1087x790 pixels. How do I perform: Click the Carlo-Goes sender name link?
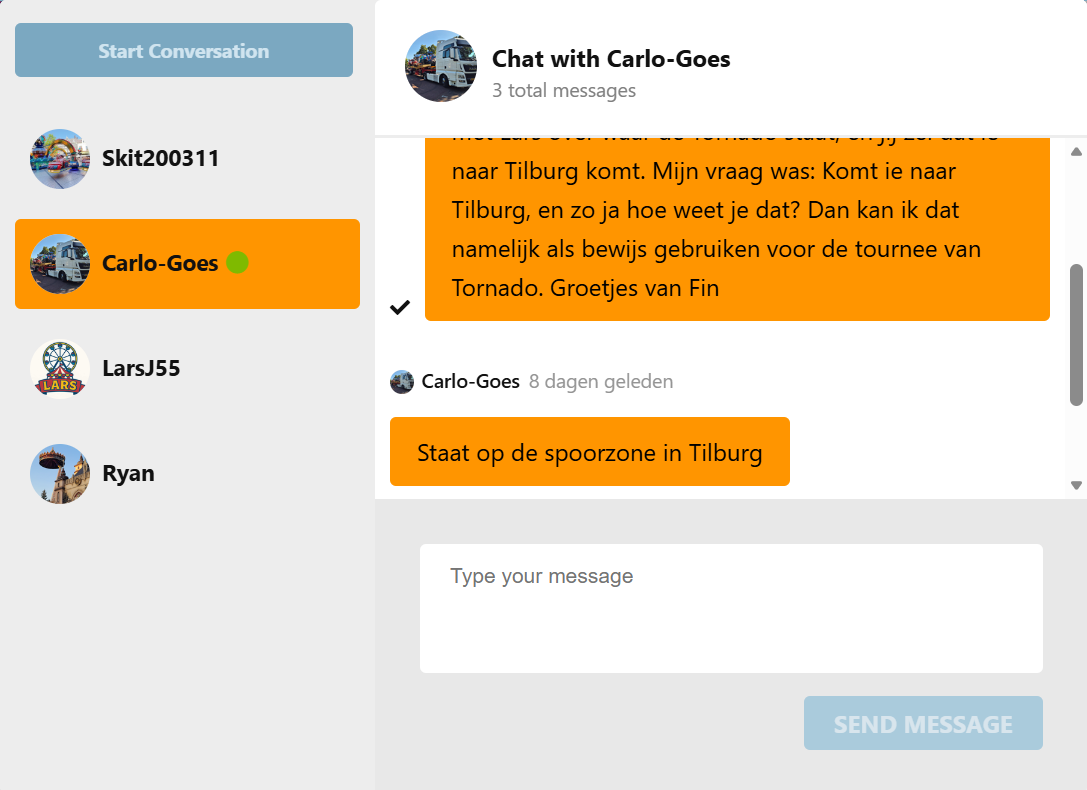pyautogui.click(x=471, y=381)
